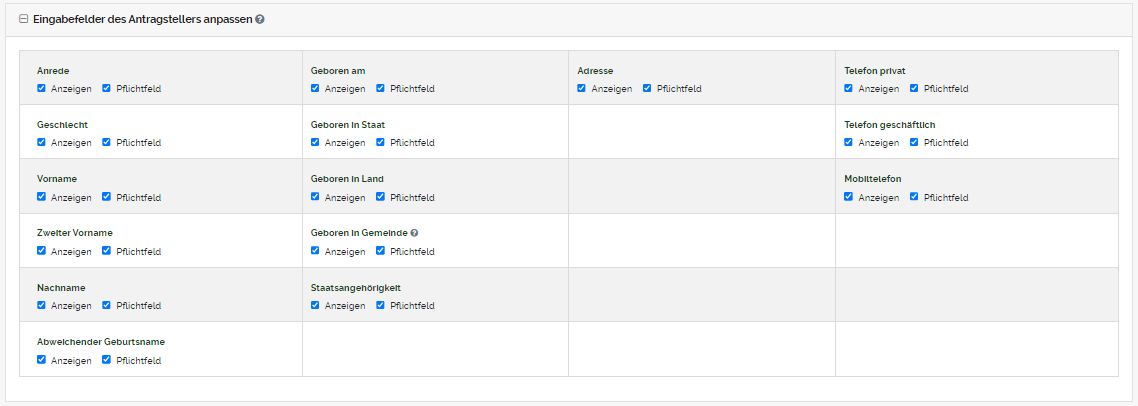Collapse the Eingabefelder des Antragstellers section
The height and width of the screenshot is (406, 1138).
coord(24,19)
